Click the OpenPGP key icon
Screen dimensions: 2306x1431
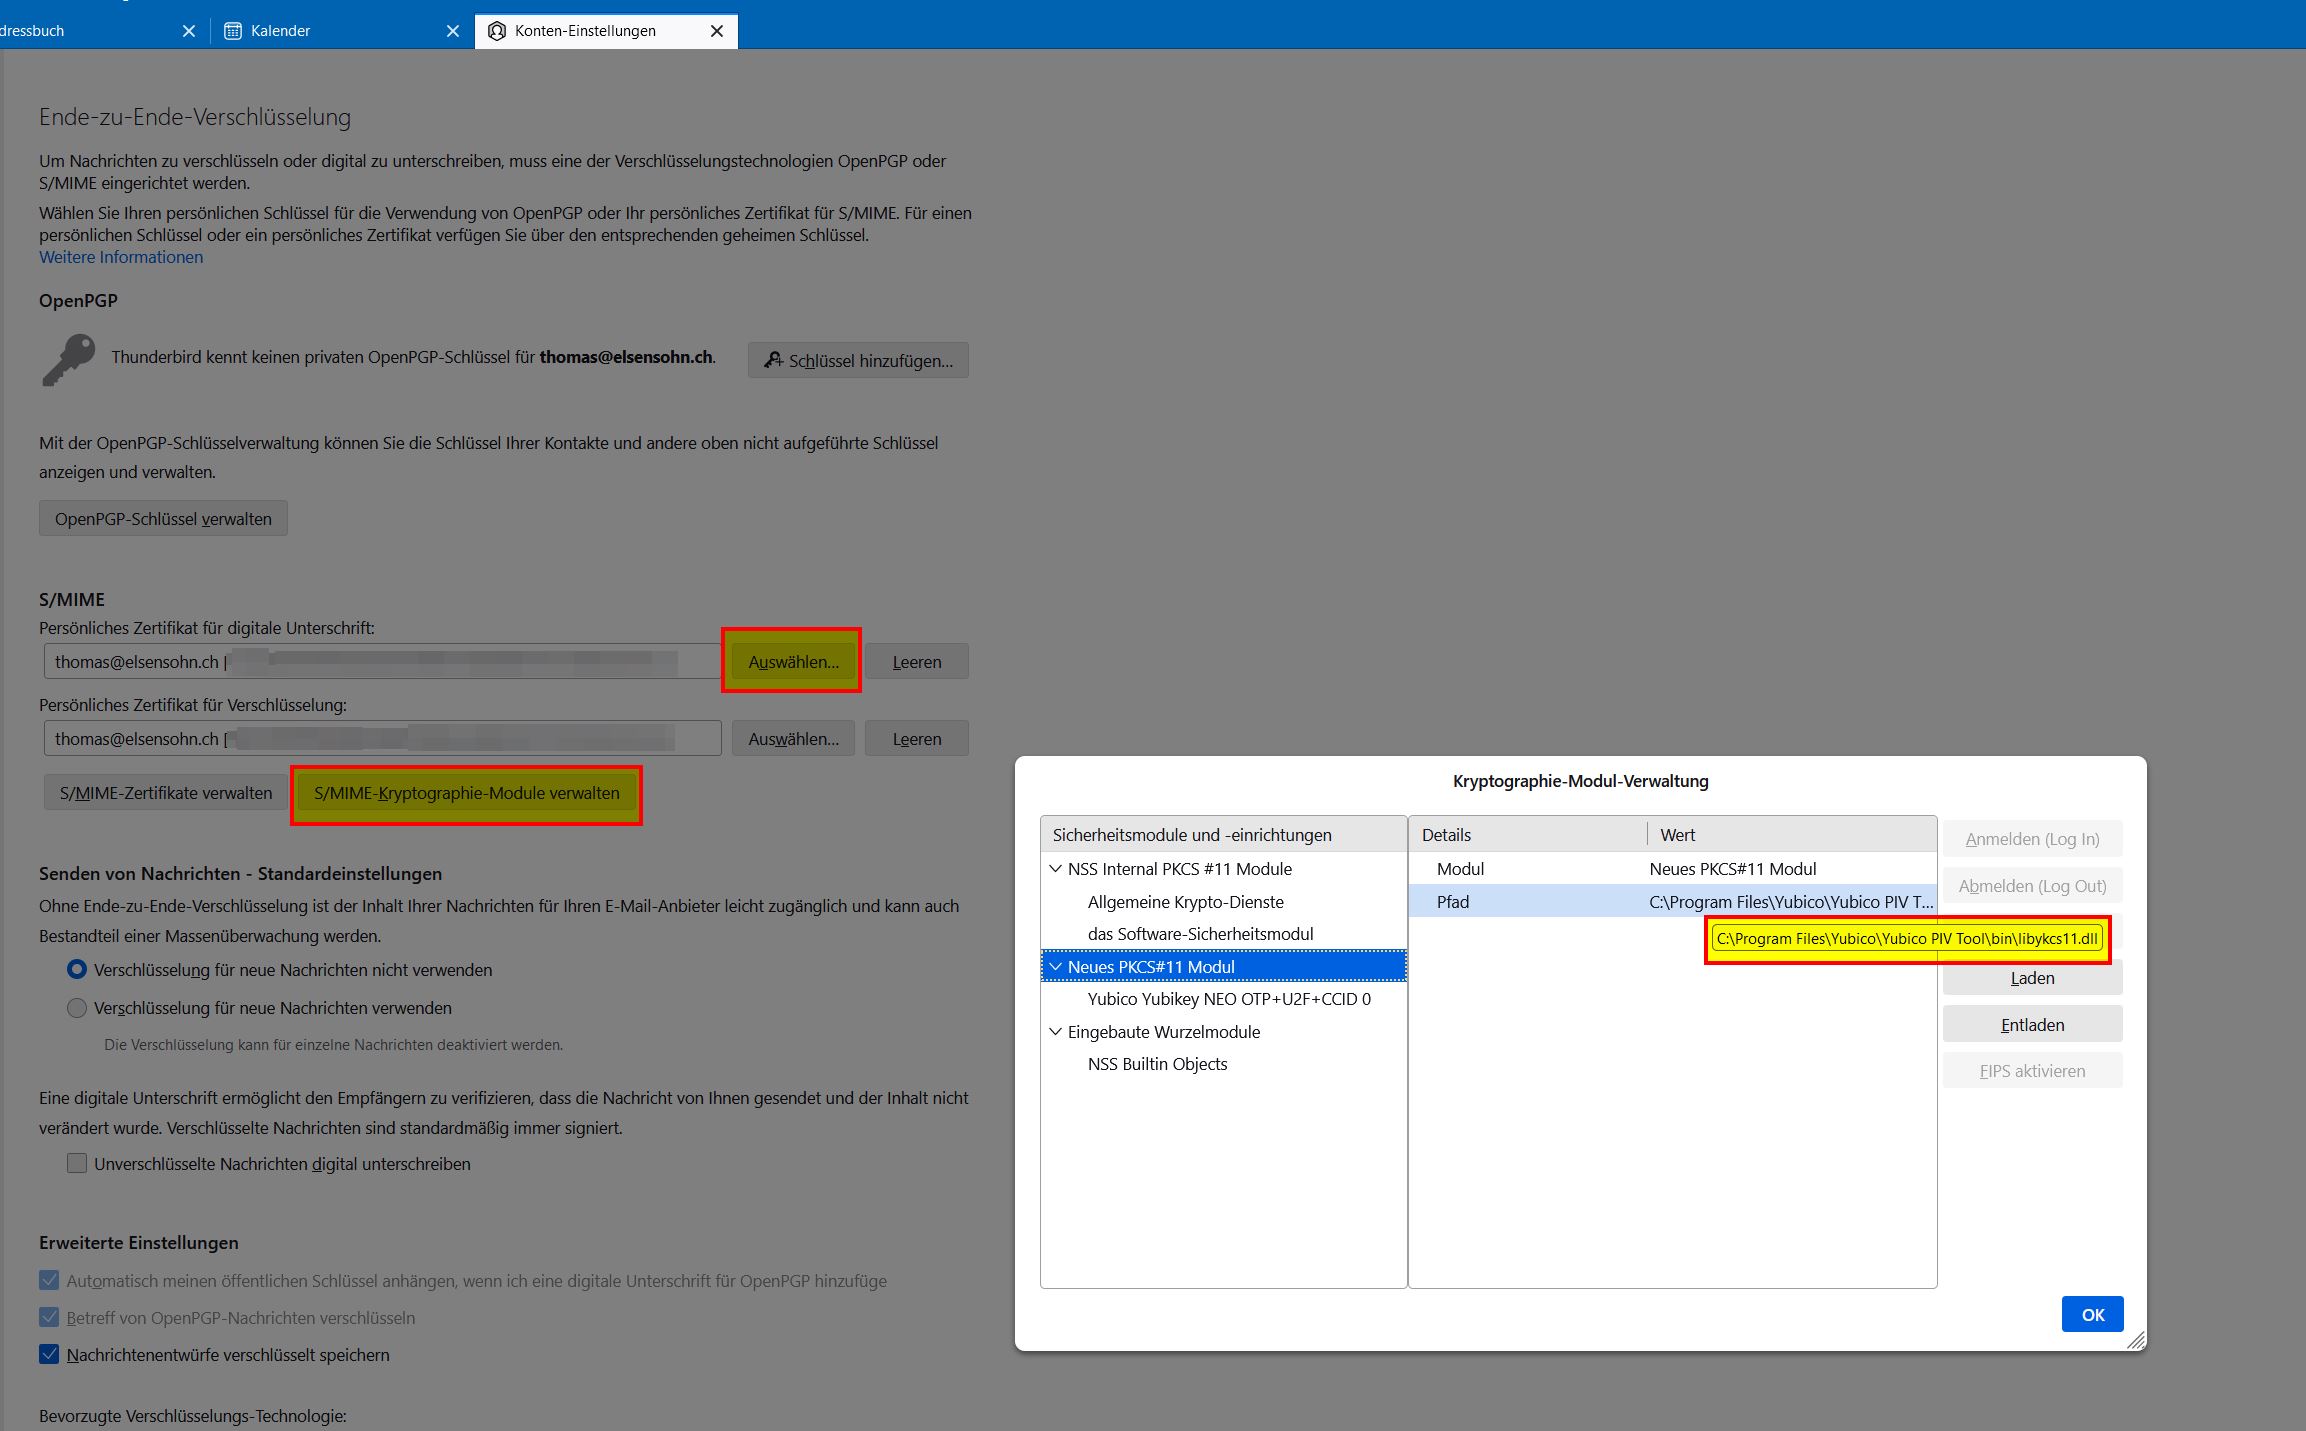coord(68,360)
